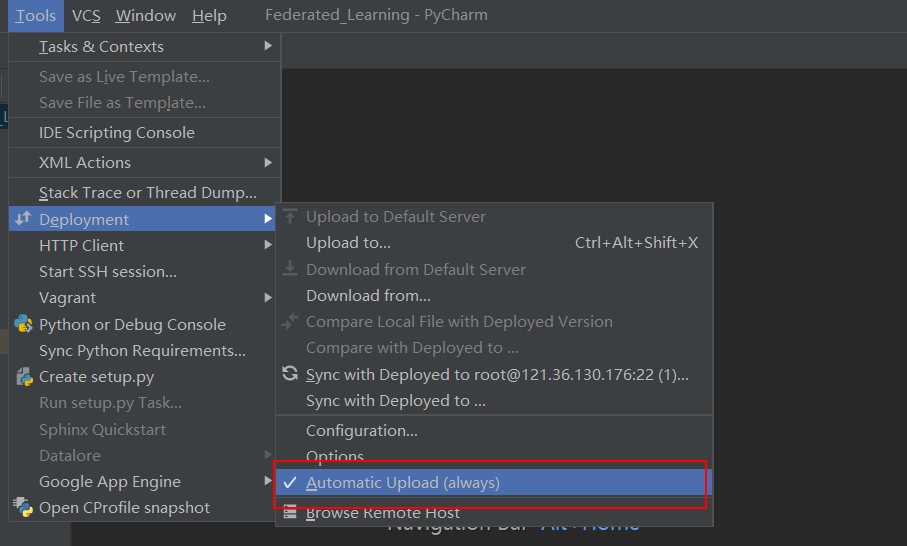Viewport: 907px width, 546px height.
Task: Click upload arrow icon for Default Server
Action: (290, 216)
